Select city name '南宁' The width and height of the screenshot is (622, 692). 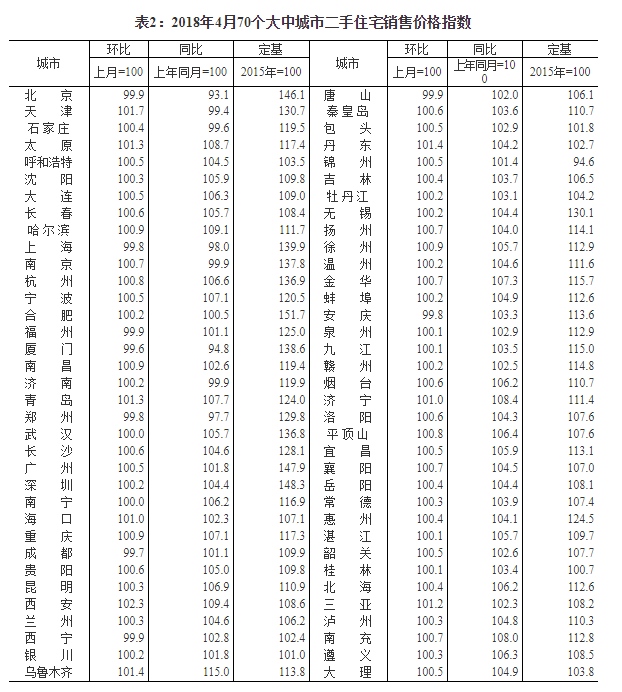pos(49,502)
